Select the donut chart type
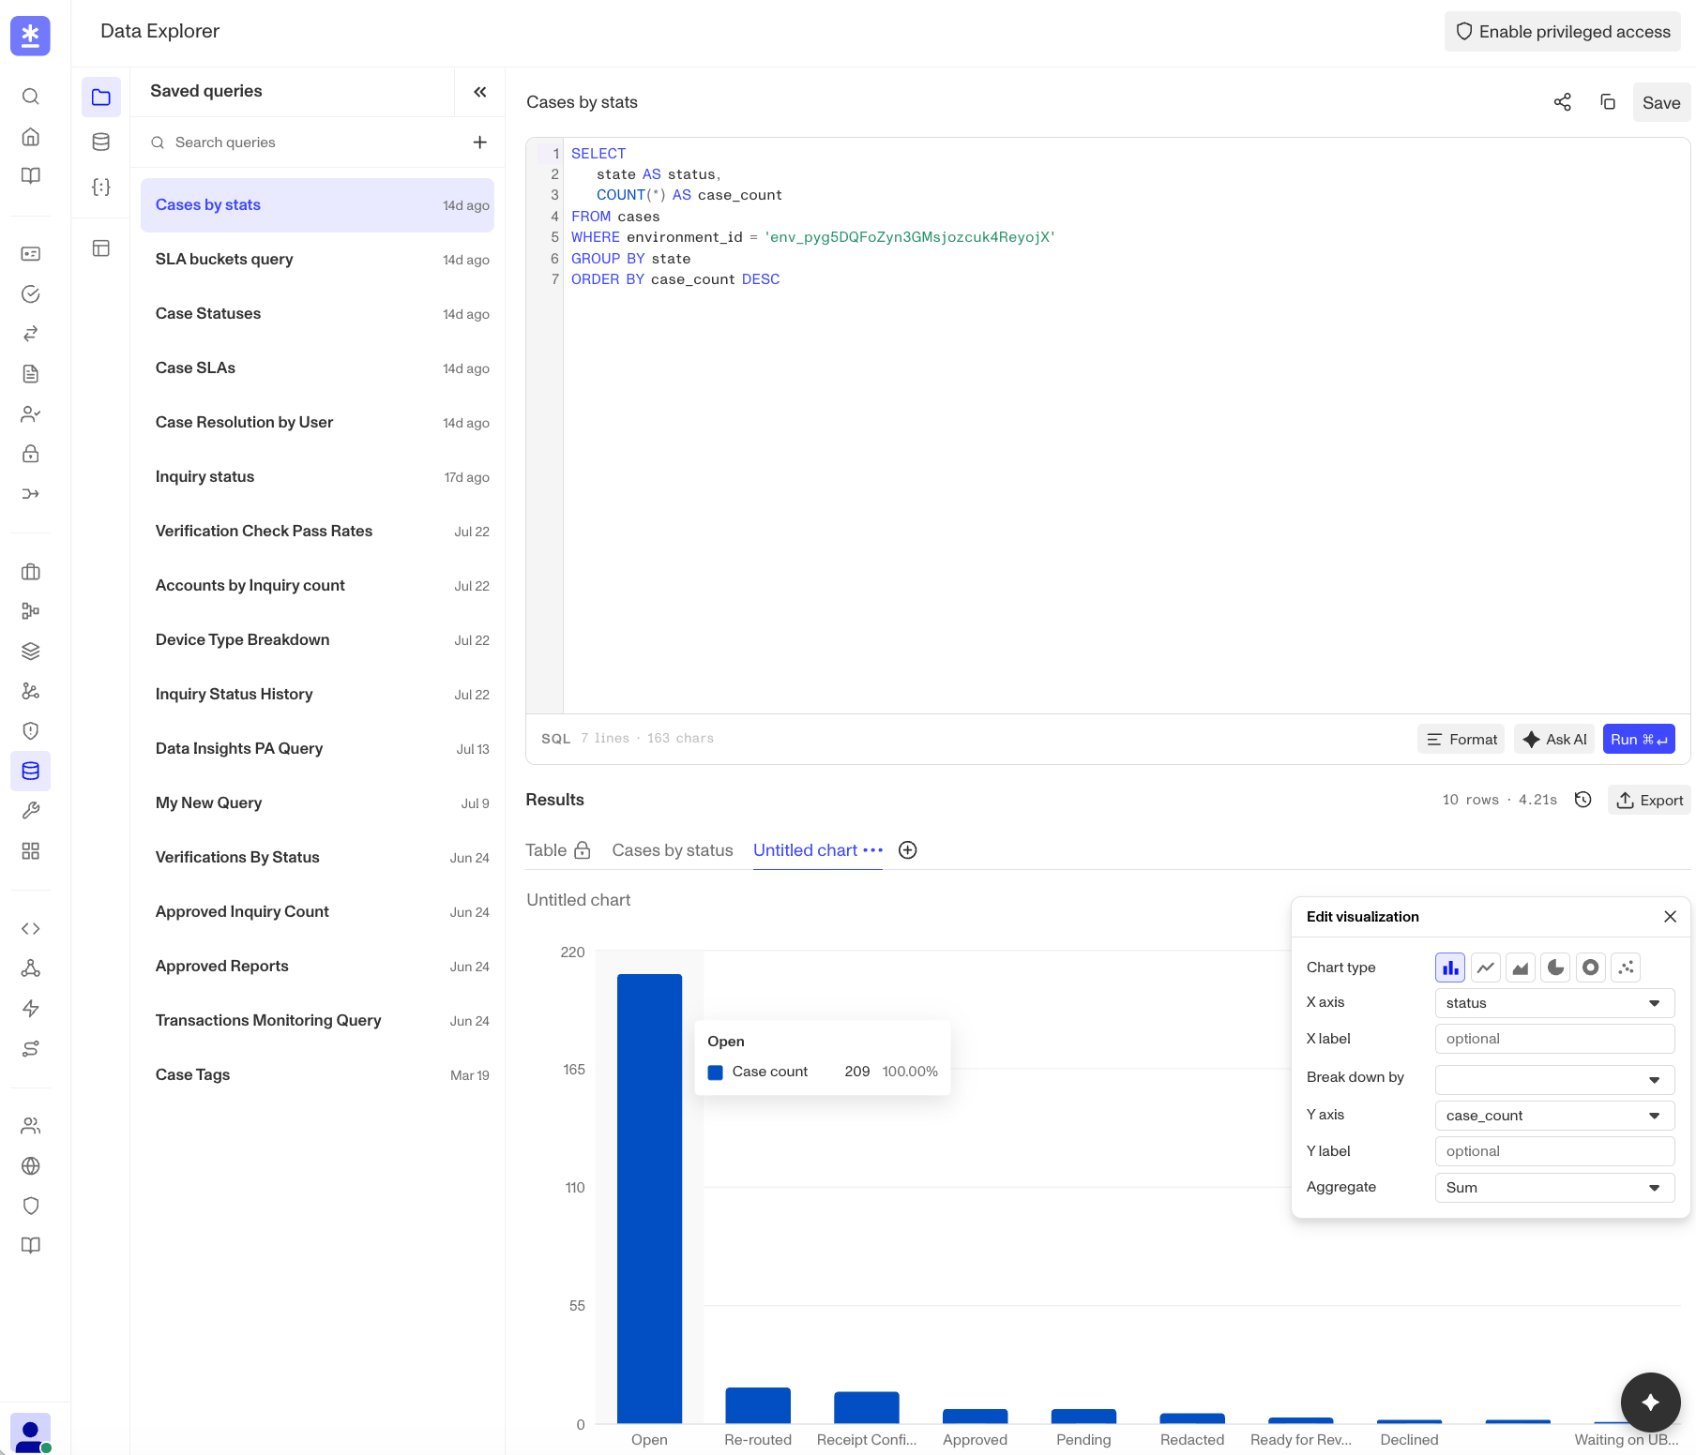 (x=1591, y=967)
